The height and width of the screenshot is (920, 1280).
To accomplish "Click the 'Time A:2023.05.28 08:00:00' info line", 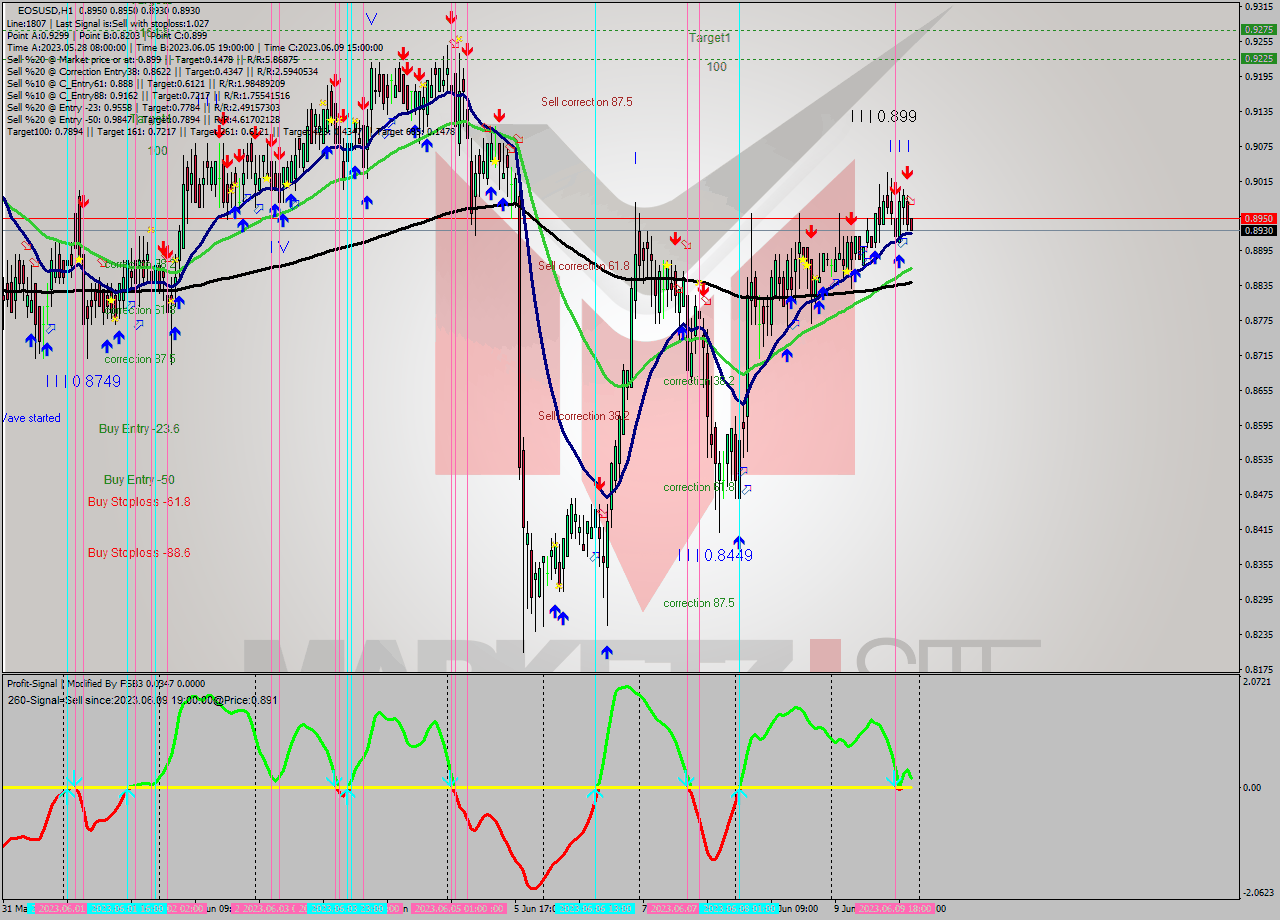I will (x=195, y=47).
